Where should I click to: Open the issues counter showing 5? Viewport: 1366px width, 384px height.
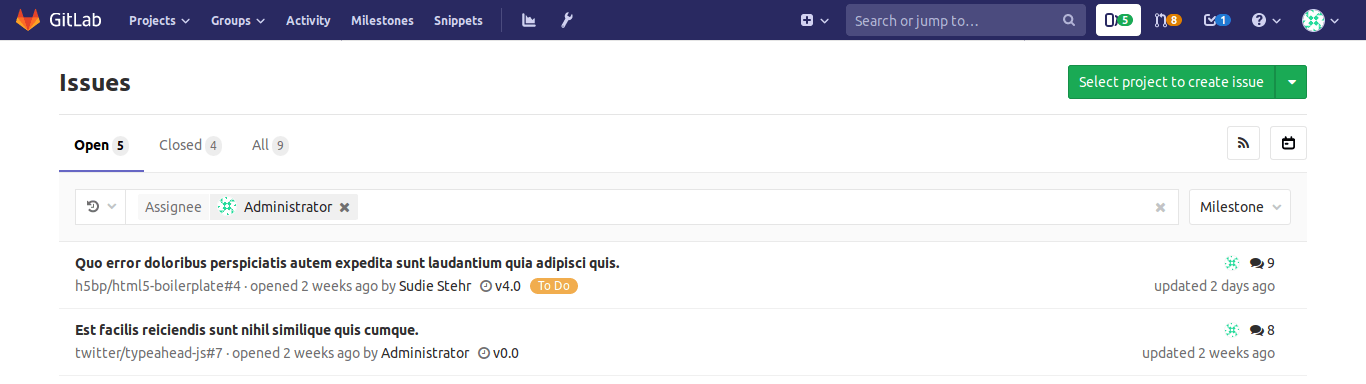pos(1118,20)
